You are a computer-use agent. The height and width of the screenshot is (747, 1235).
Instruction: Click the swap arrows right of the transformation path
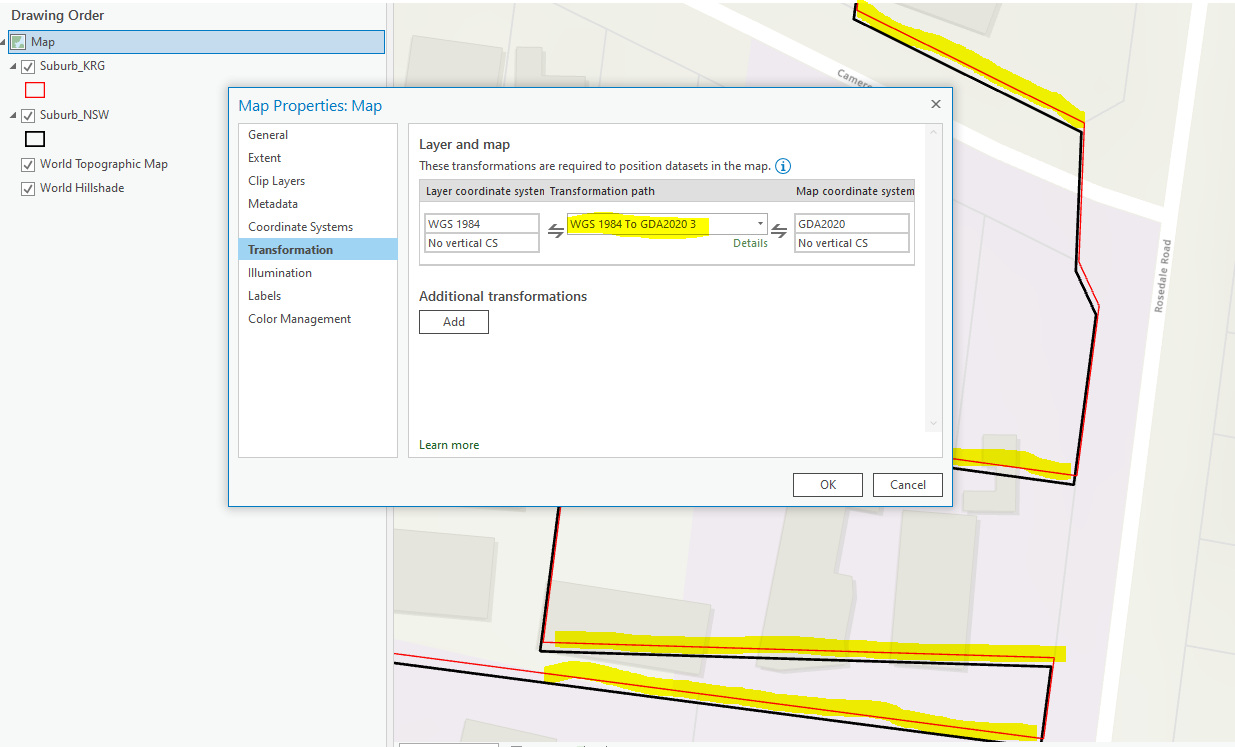click(x=779, y=231)
